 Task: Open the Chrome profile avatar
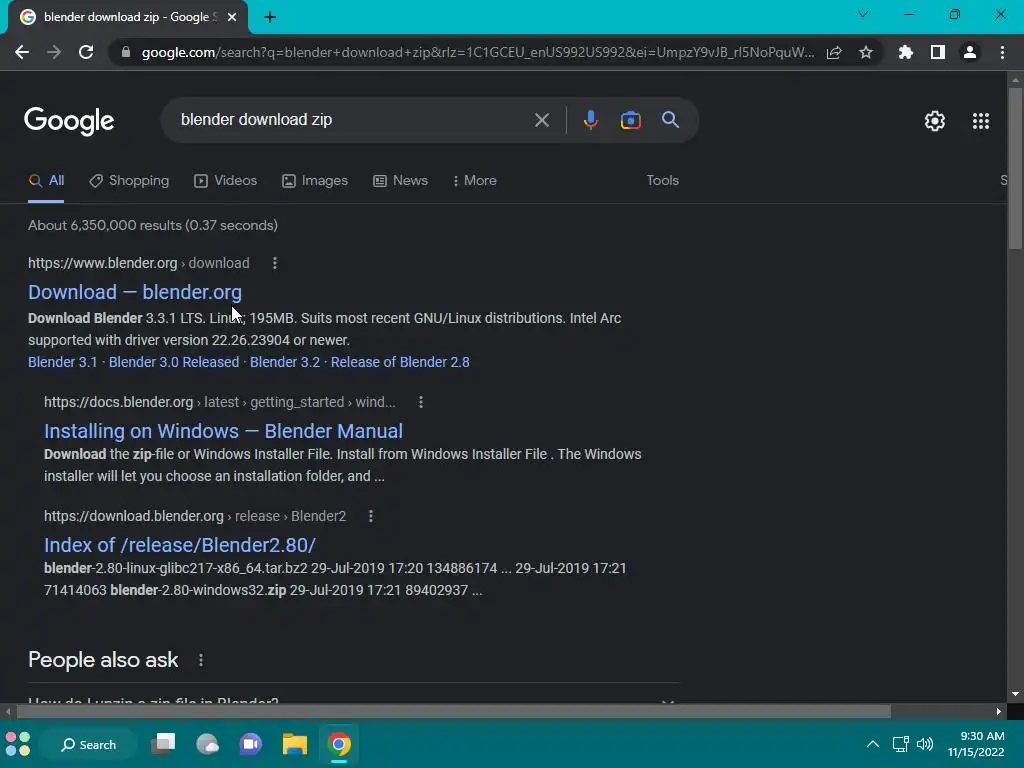click(x=970, y=52)
